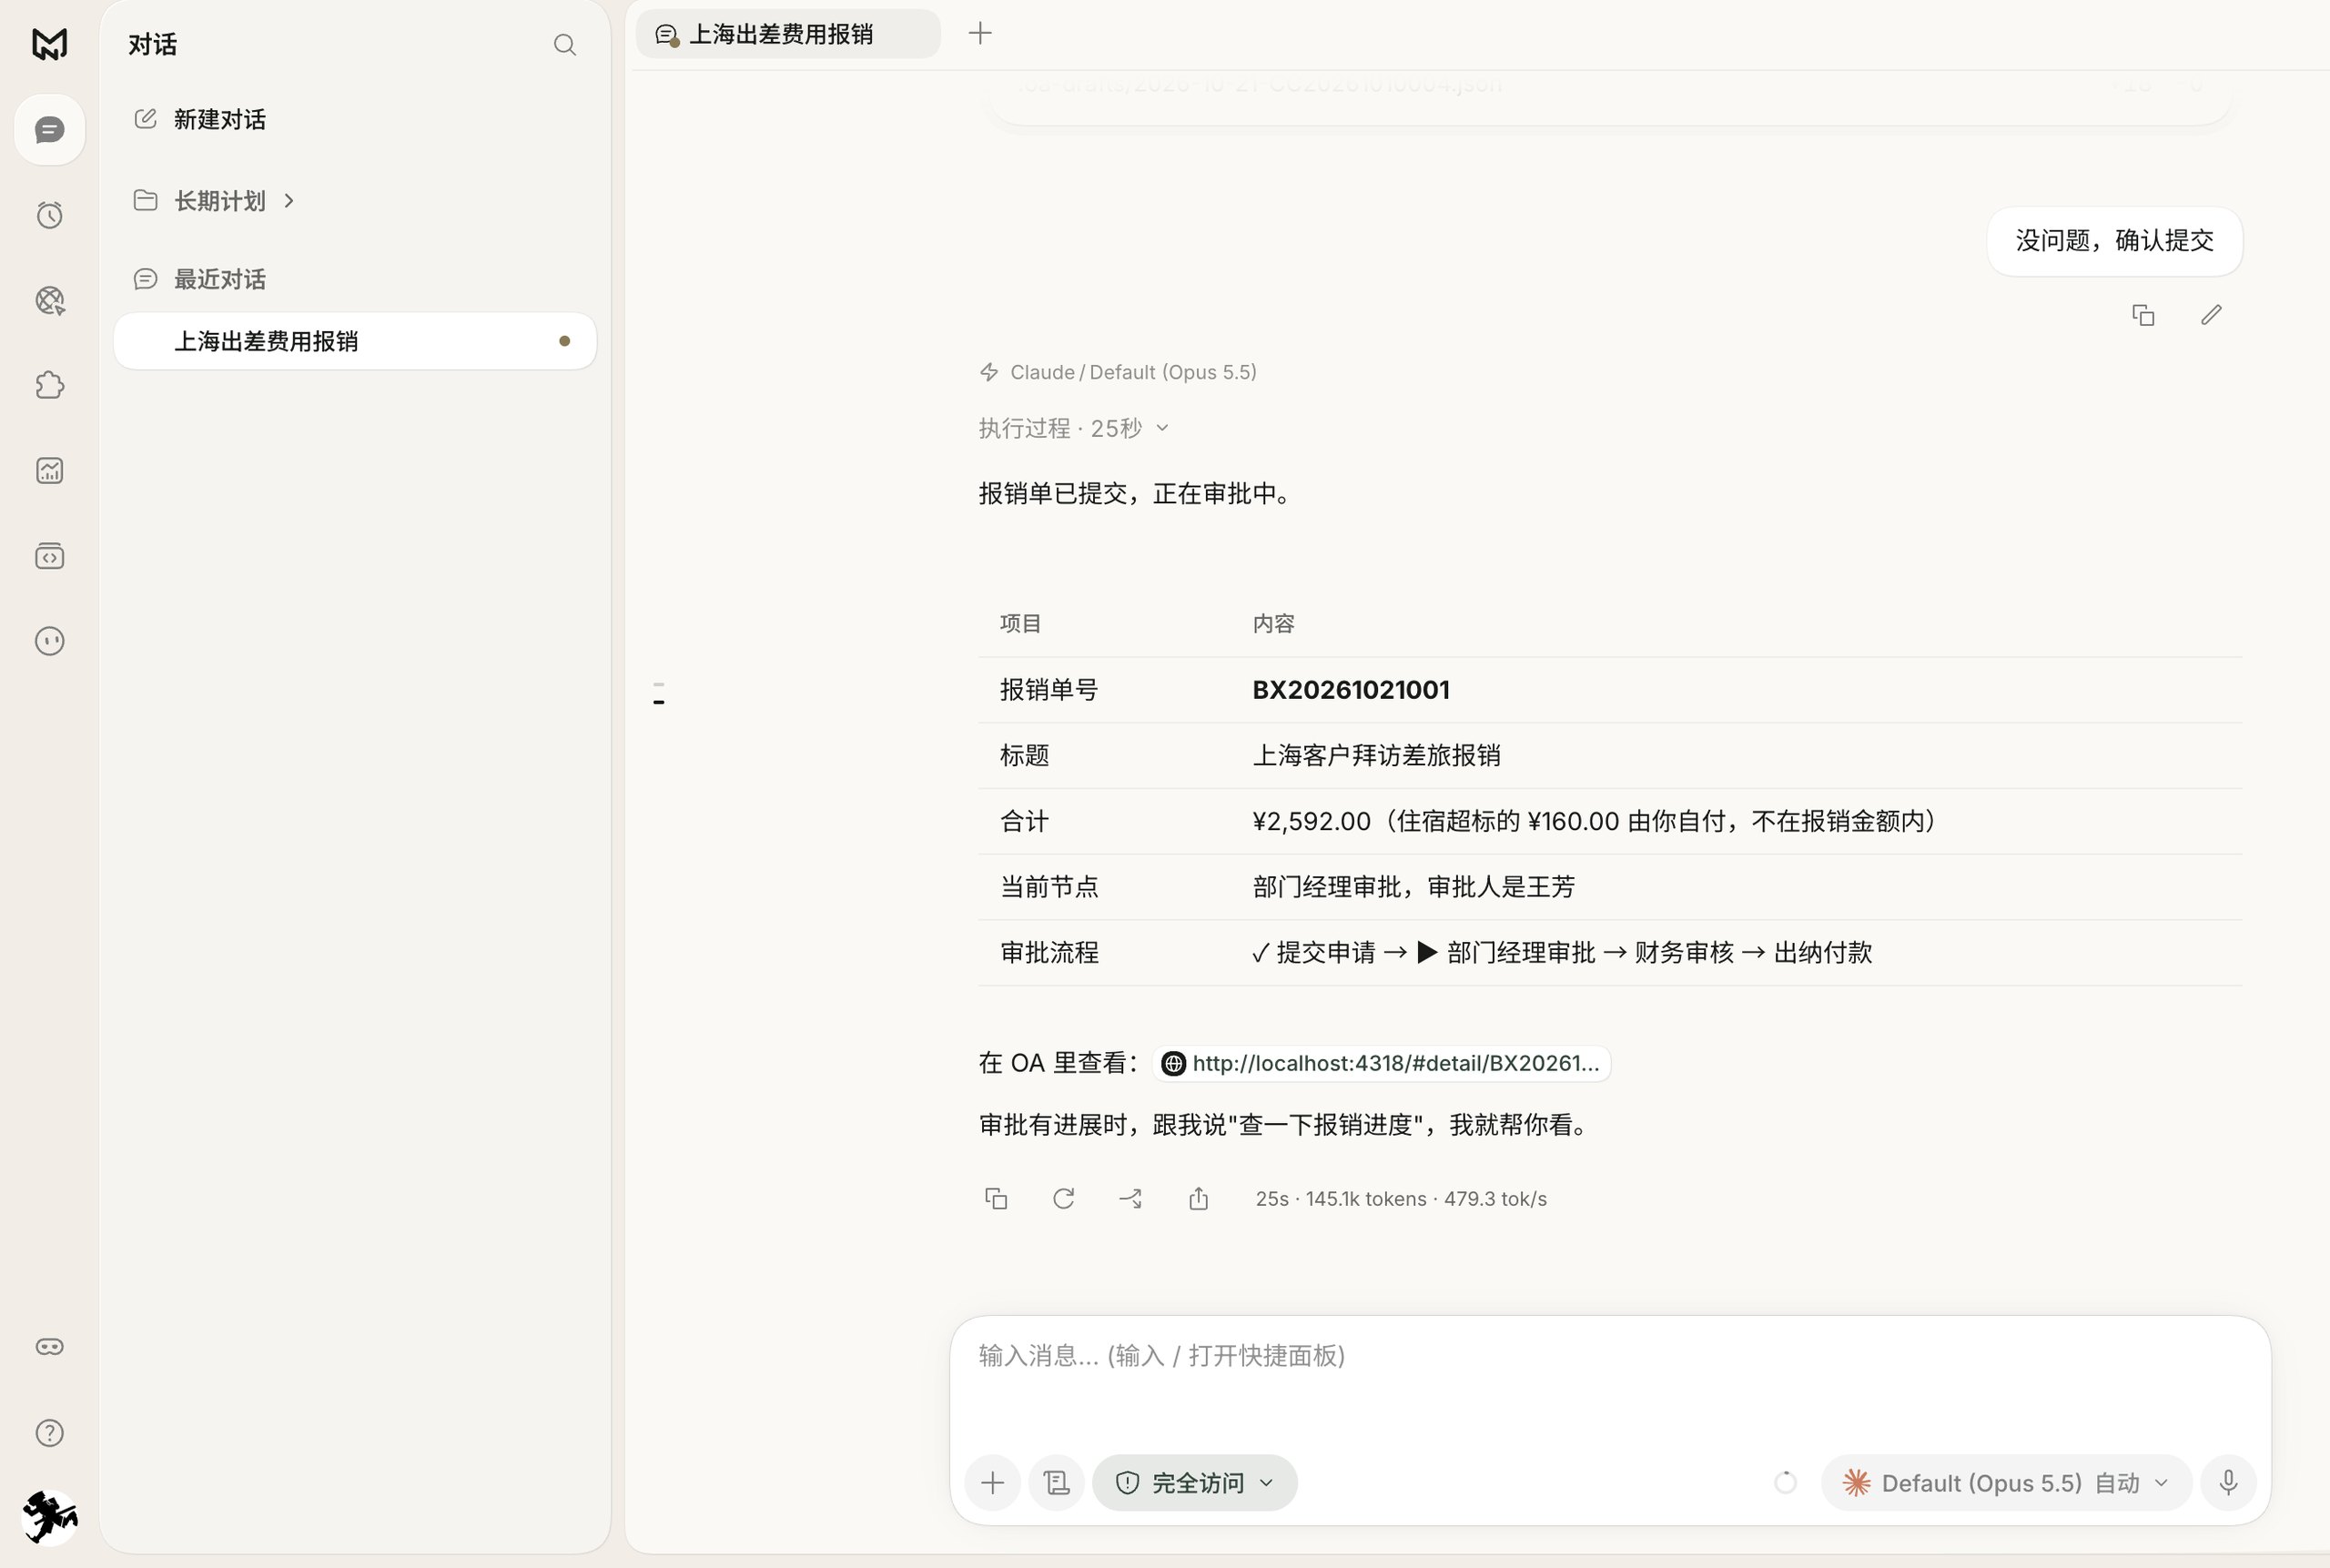The width and height of the screenshot is (2330, 1568).
Task: Switch to the 上海出差费用报销 tab
Action: pos(788,34)
